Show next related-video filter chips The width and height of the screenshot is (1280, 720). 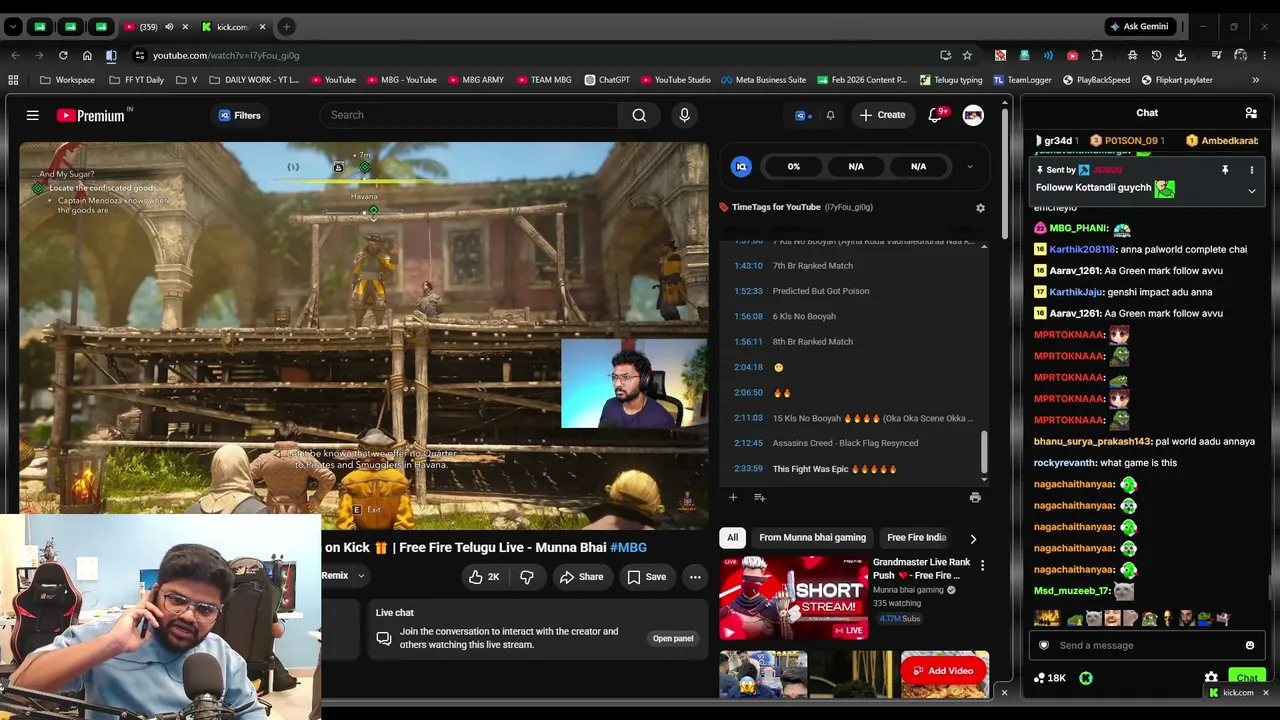[x=973, y=539]
